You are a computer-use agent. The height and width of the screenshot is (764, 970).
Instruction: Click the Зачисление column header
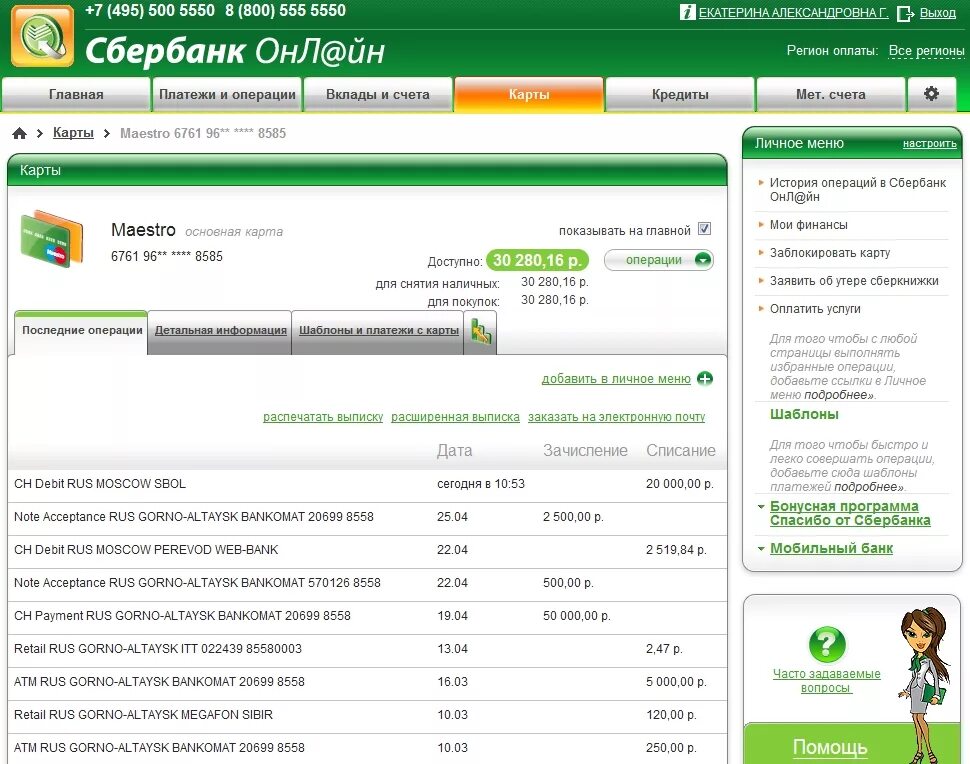585,450
